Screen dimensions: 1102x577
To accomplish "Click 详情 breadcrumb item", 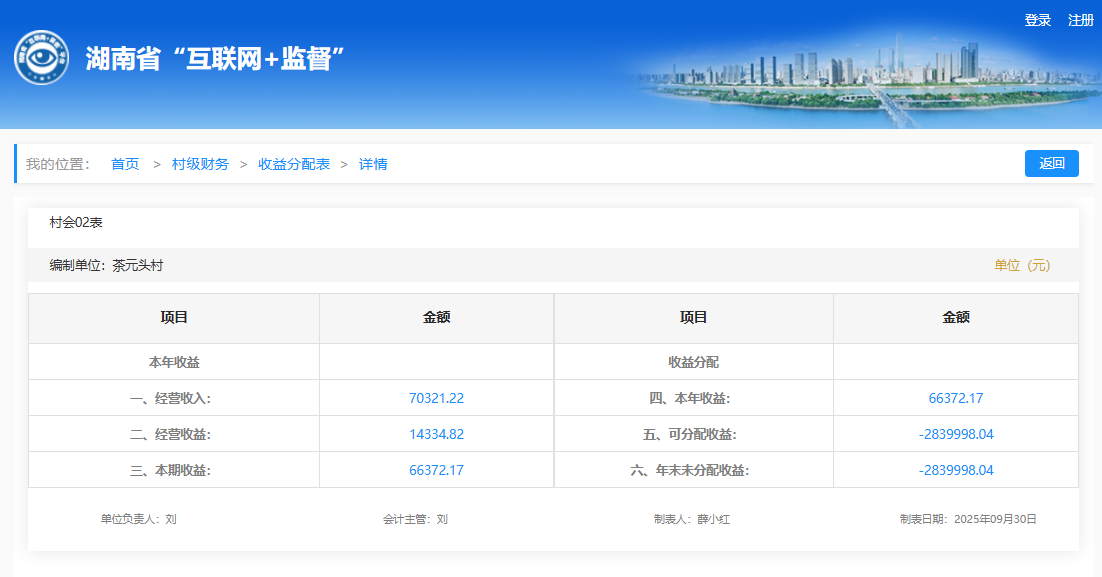I will [x=373, y=164].
